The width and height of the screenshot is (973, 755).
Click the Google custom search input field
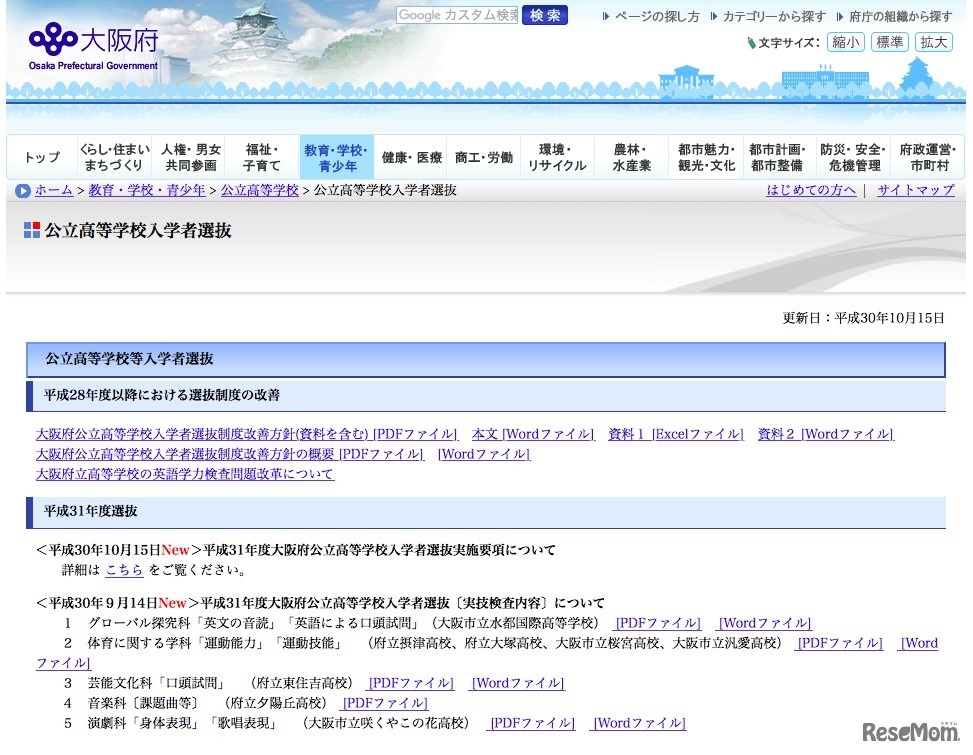click(x=457, y=15)
